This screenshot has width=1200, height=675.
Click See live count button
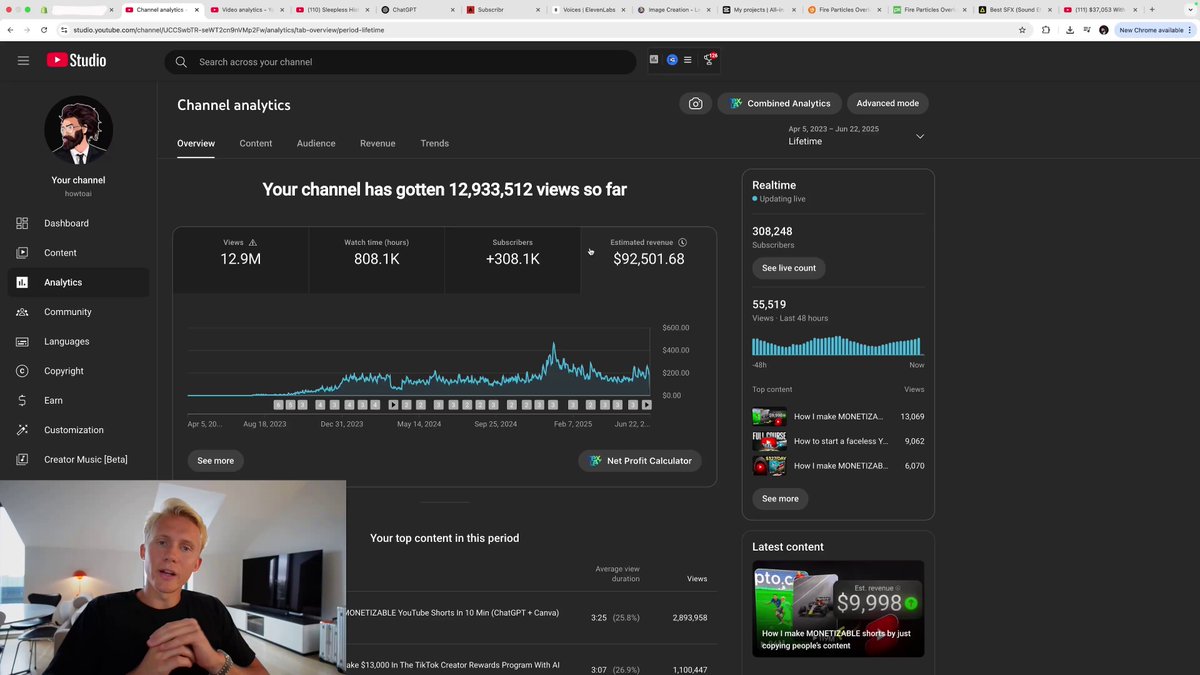coord(789,268)
